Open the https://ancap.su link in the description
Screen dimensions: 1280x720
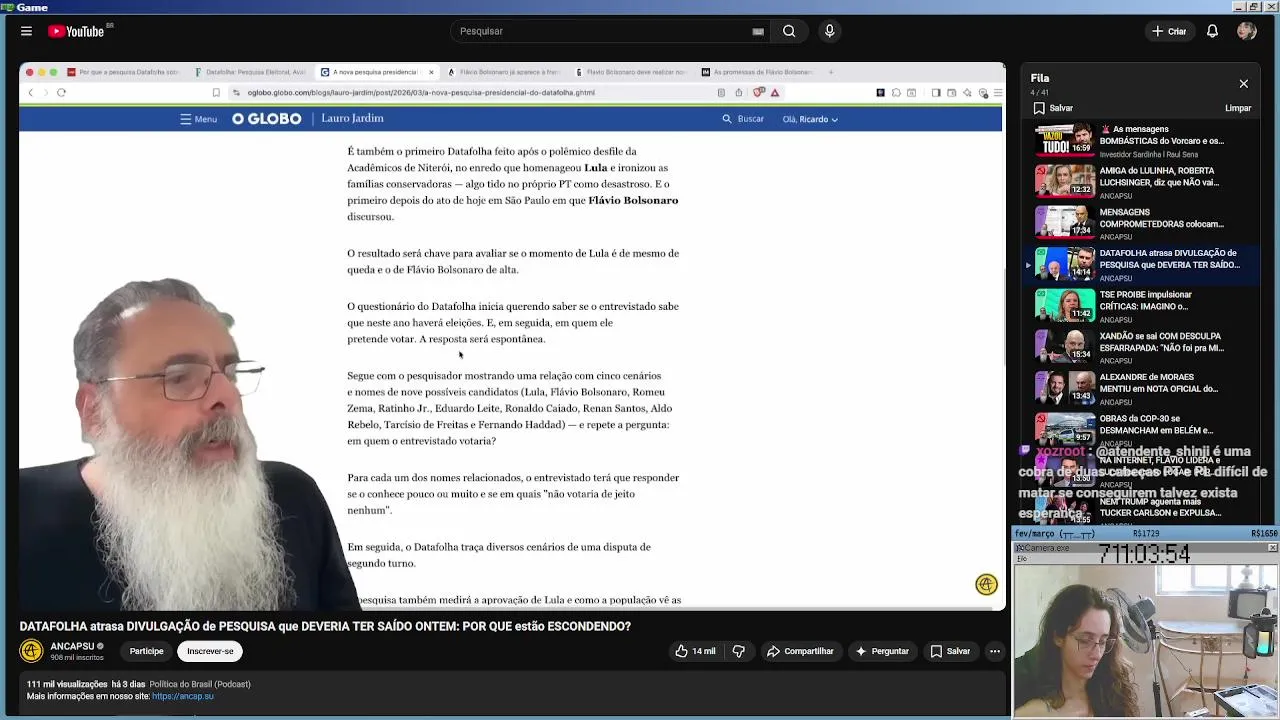[183, 696]
